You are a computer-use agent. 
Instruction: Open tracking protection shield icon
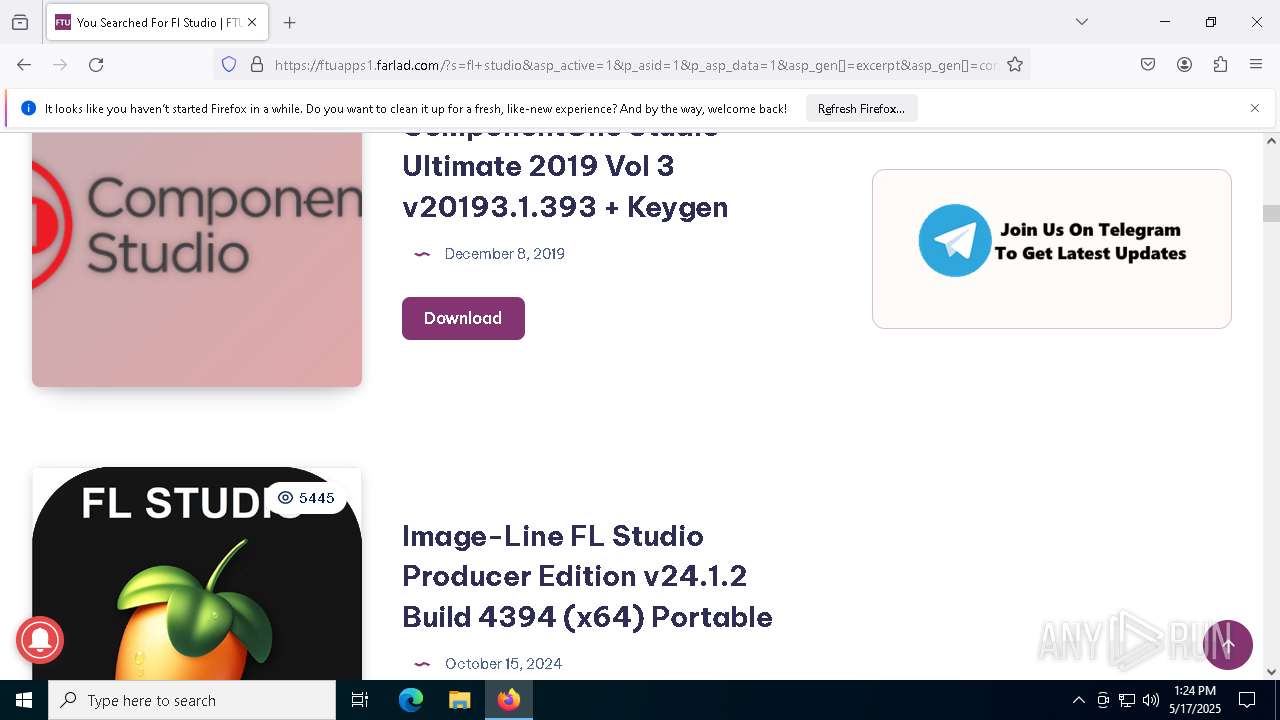tap(229, 65)
